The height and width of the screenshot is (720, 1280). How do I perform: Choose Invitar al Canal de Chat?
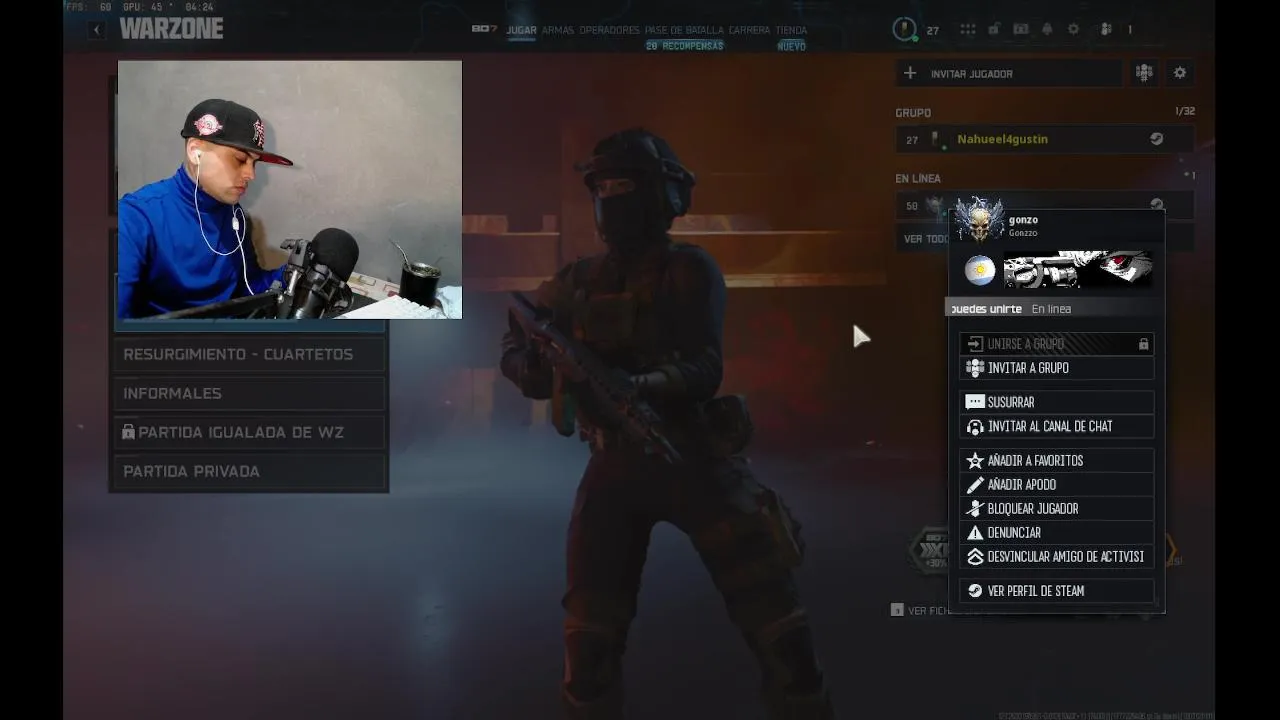click(1056, 426)
